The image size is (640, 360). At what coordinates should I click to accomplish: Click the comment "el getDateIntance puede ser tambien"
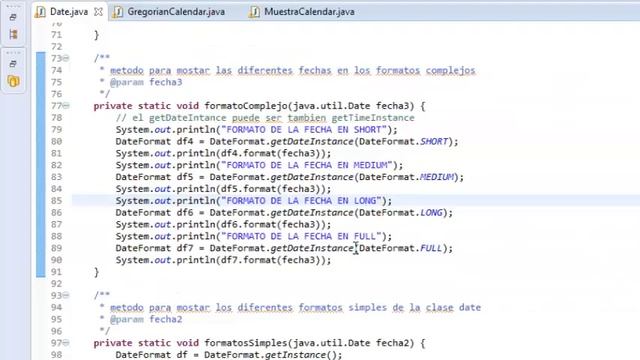coord(229,118)
